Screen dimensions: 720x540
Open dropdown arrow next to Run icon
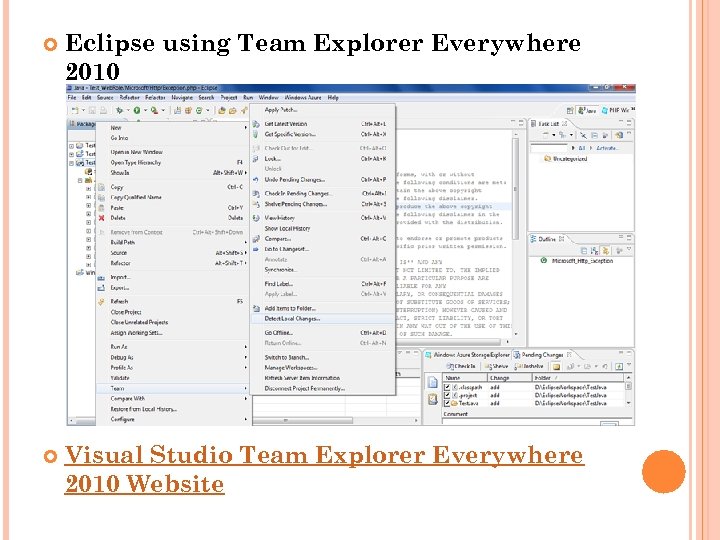[145, 110]
